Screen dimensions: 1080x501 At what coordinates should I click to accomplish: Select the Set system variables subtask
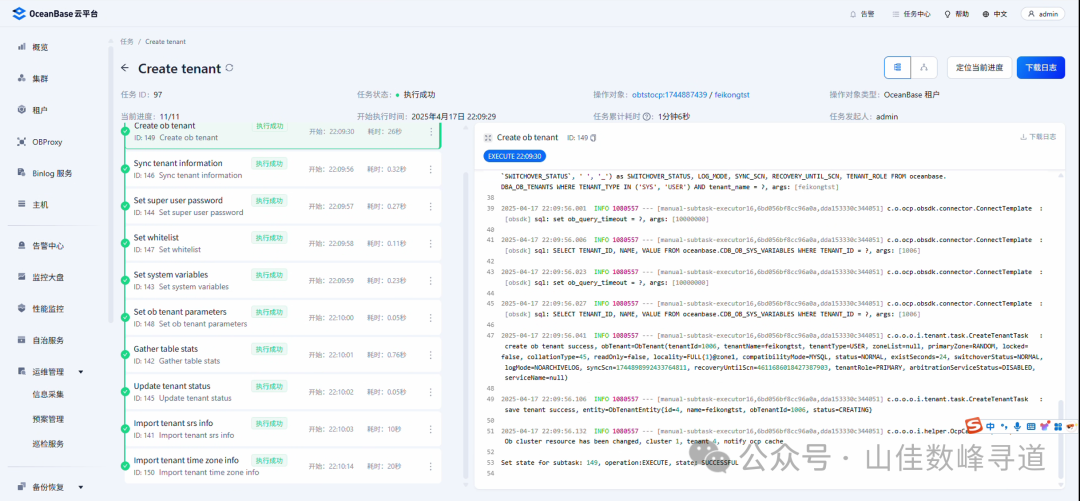pos(282,280)
